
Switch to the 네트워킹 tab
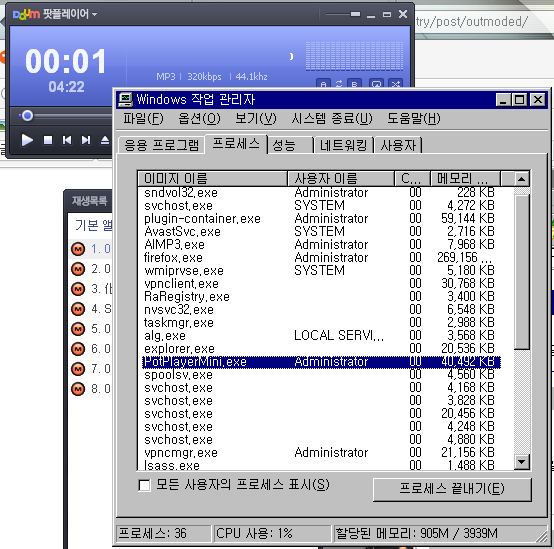343,145
